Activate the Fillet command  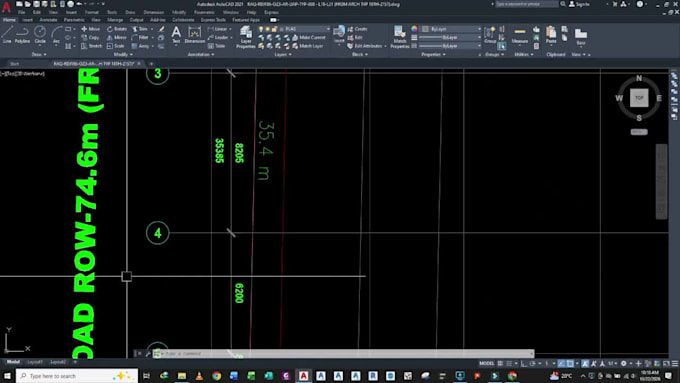140,37
